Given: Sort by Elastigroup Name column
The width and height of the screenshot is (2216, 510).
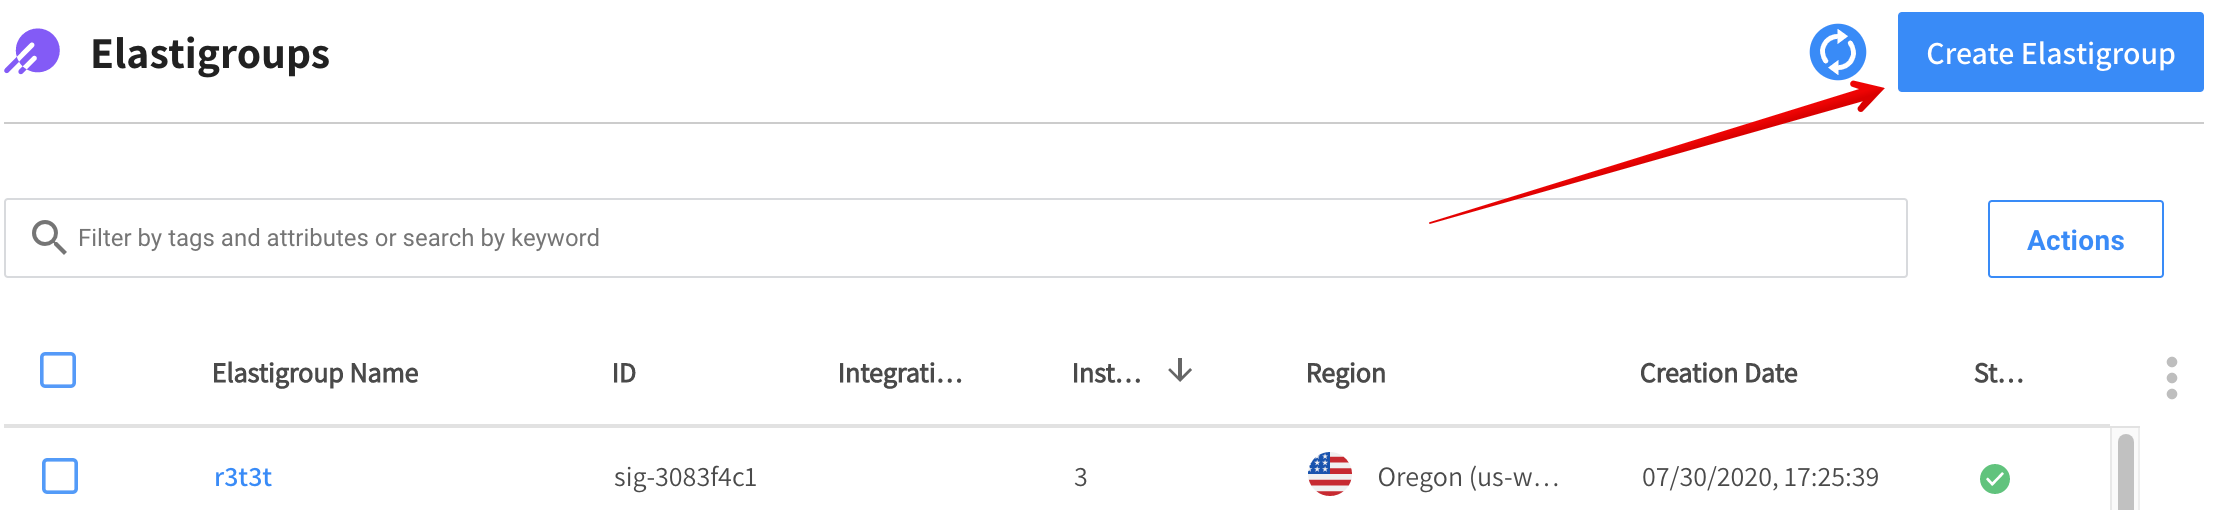Looking at the screenshot, I should pyautogui.click(x=315, y=373).
